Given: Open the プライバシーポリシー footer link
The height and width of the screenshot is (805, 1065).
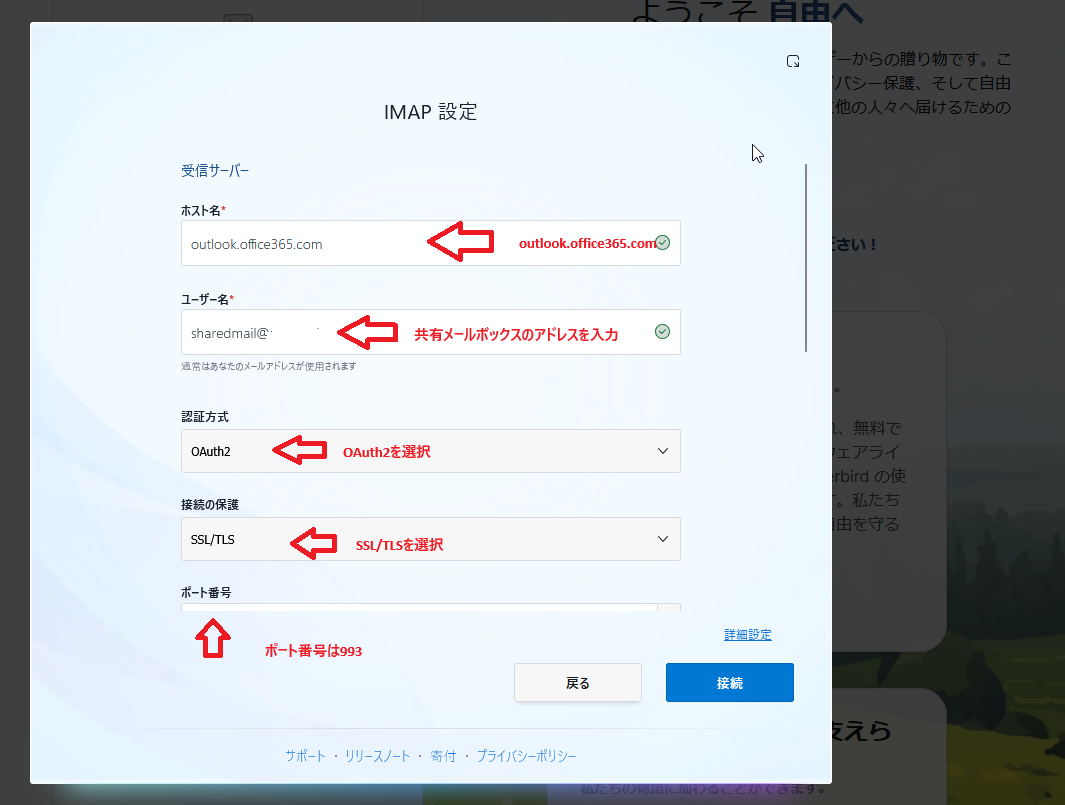Looking at the screenshot, I should (526, 756).
